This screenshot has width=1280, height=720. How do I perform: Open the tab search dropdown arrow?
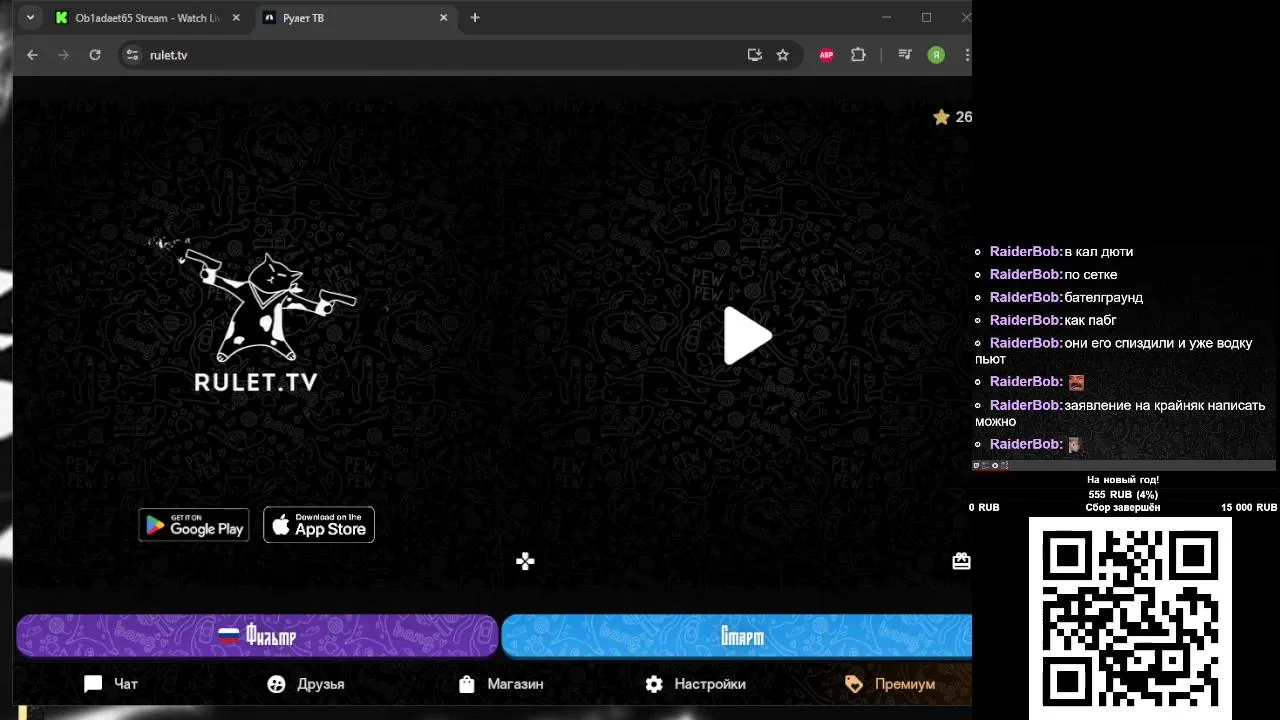(30, 18)
